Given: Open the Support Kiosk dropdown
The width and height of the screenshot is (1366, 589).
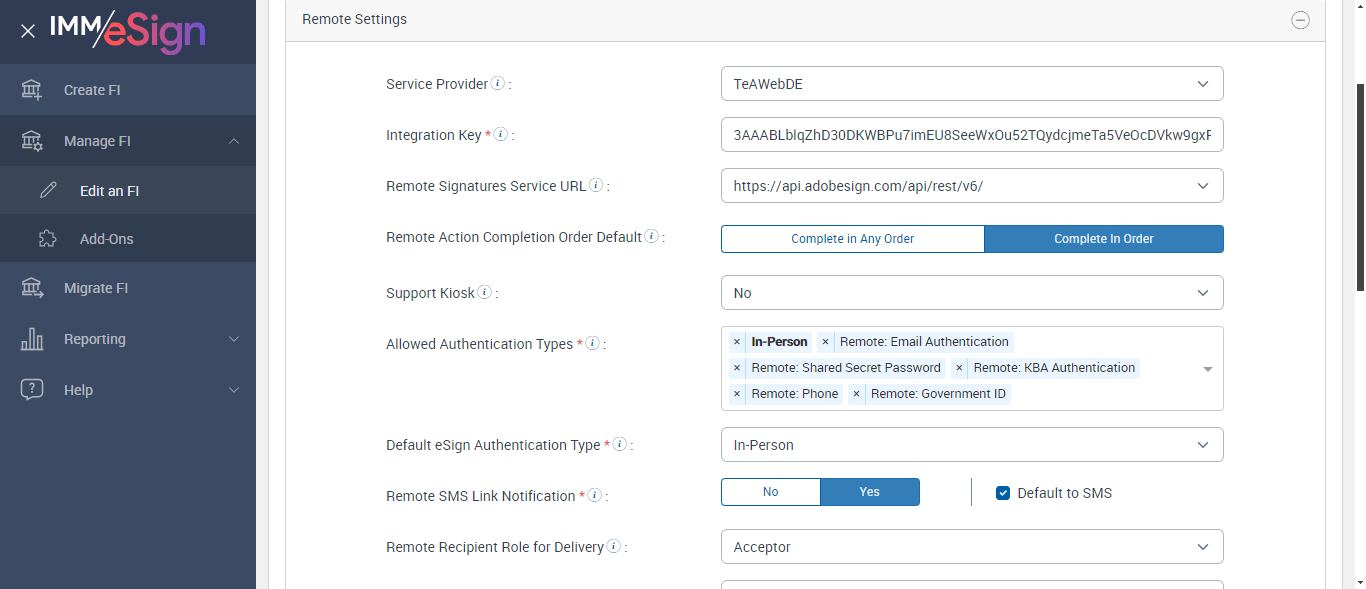Looking at the screenshot, I should click(x=971, y=293).
